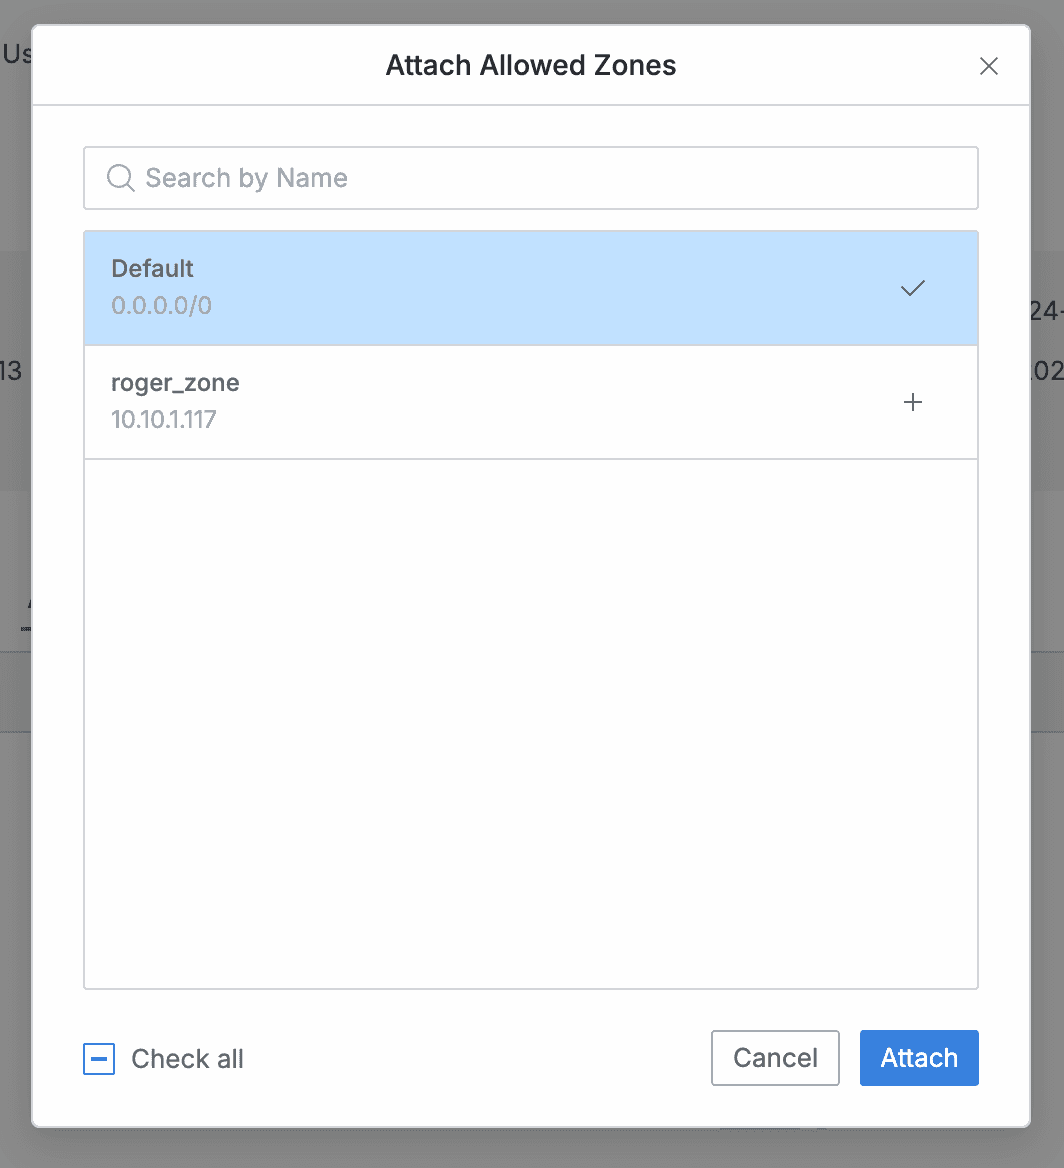Click the Attach Allowed Zones title
This screenshot has height=1168, width=1064.
[531, 65]
